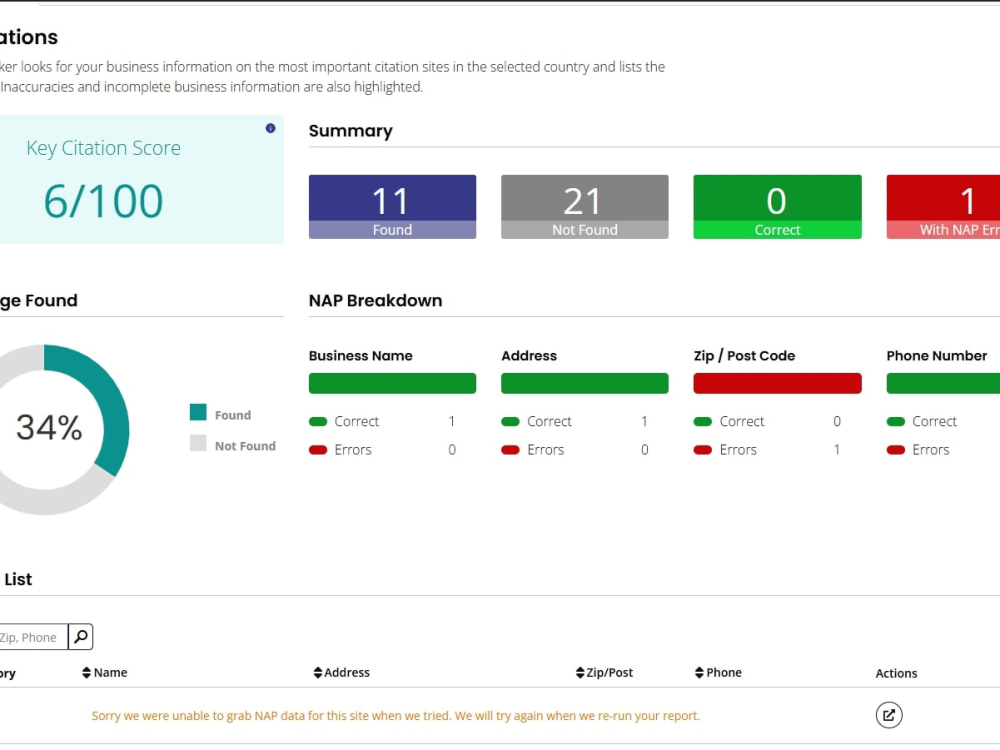Click the search magnifier button
Screen dimensions: 1000x750
click(80, 636)
